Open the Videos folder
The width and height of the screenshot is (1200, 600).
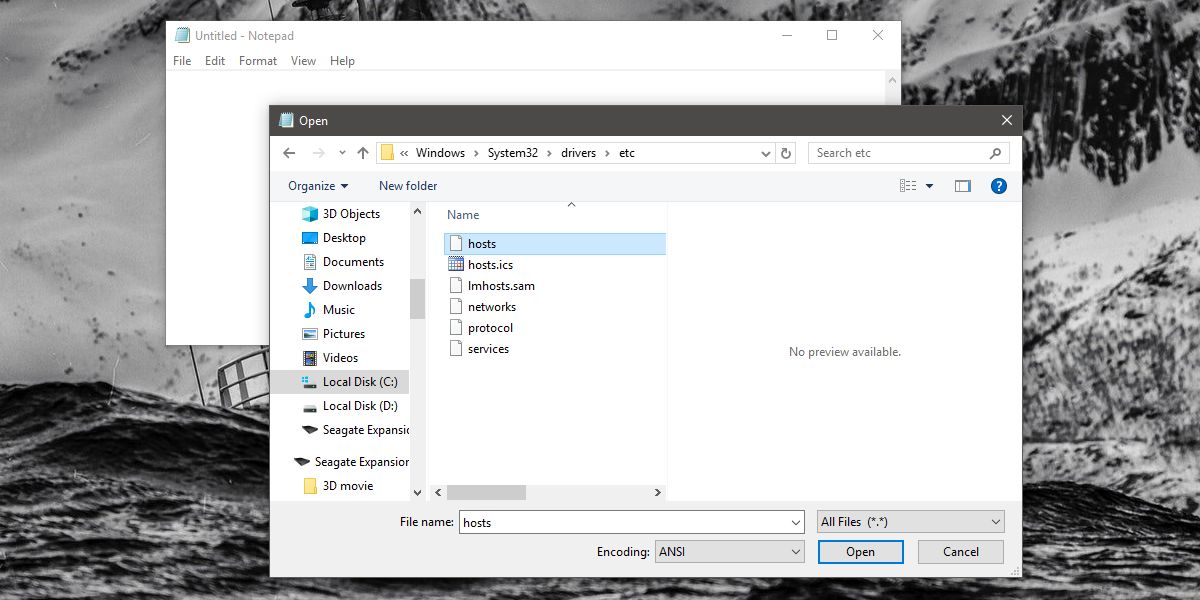click(340, 358)
